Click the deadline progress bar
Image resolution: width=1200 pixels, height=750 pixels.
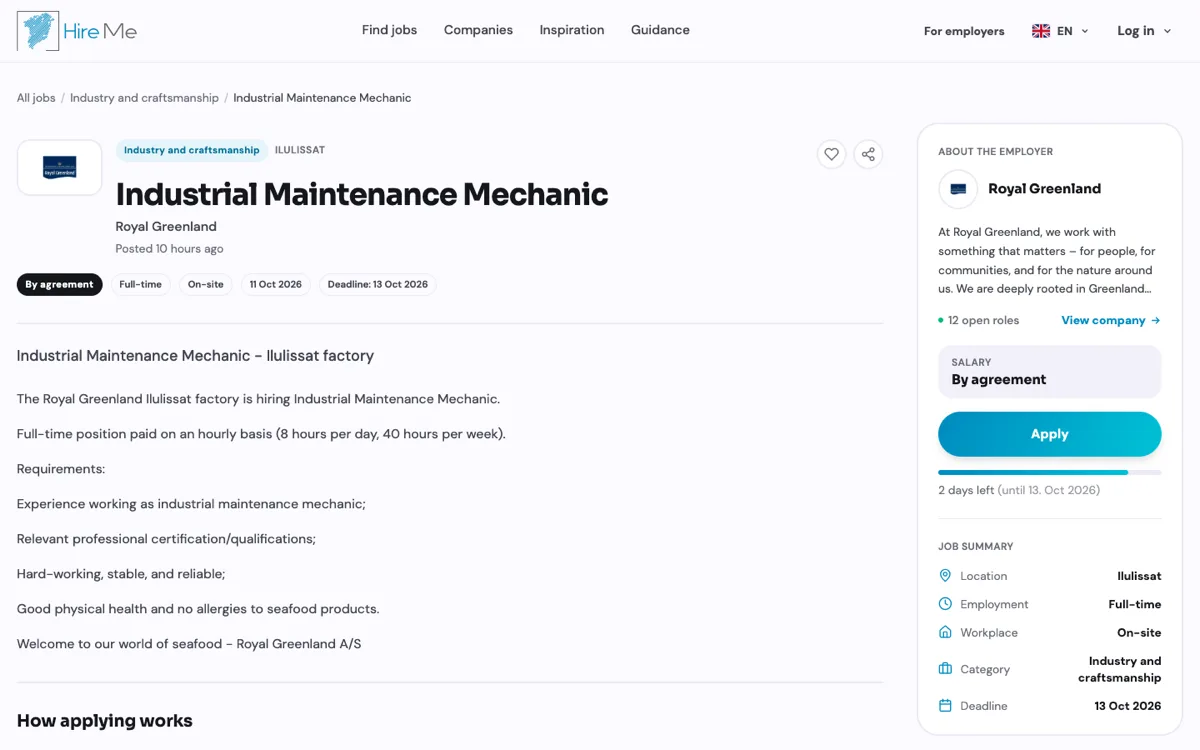pos(1050,472)
